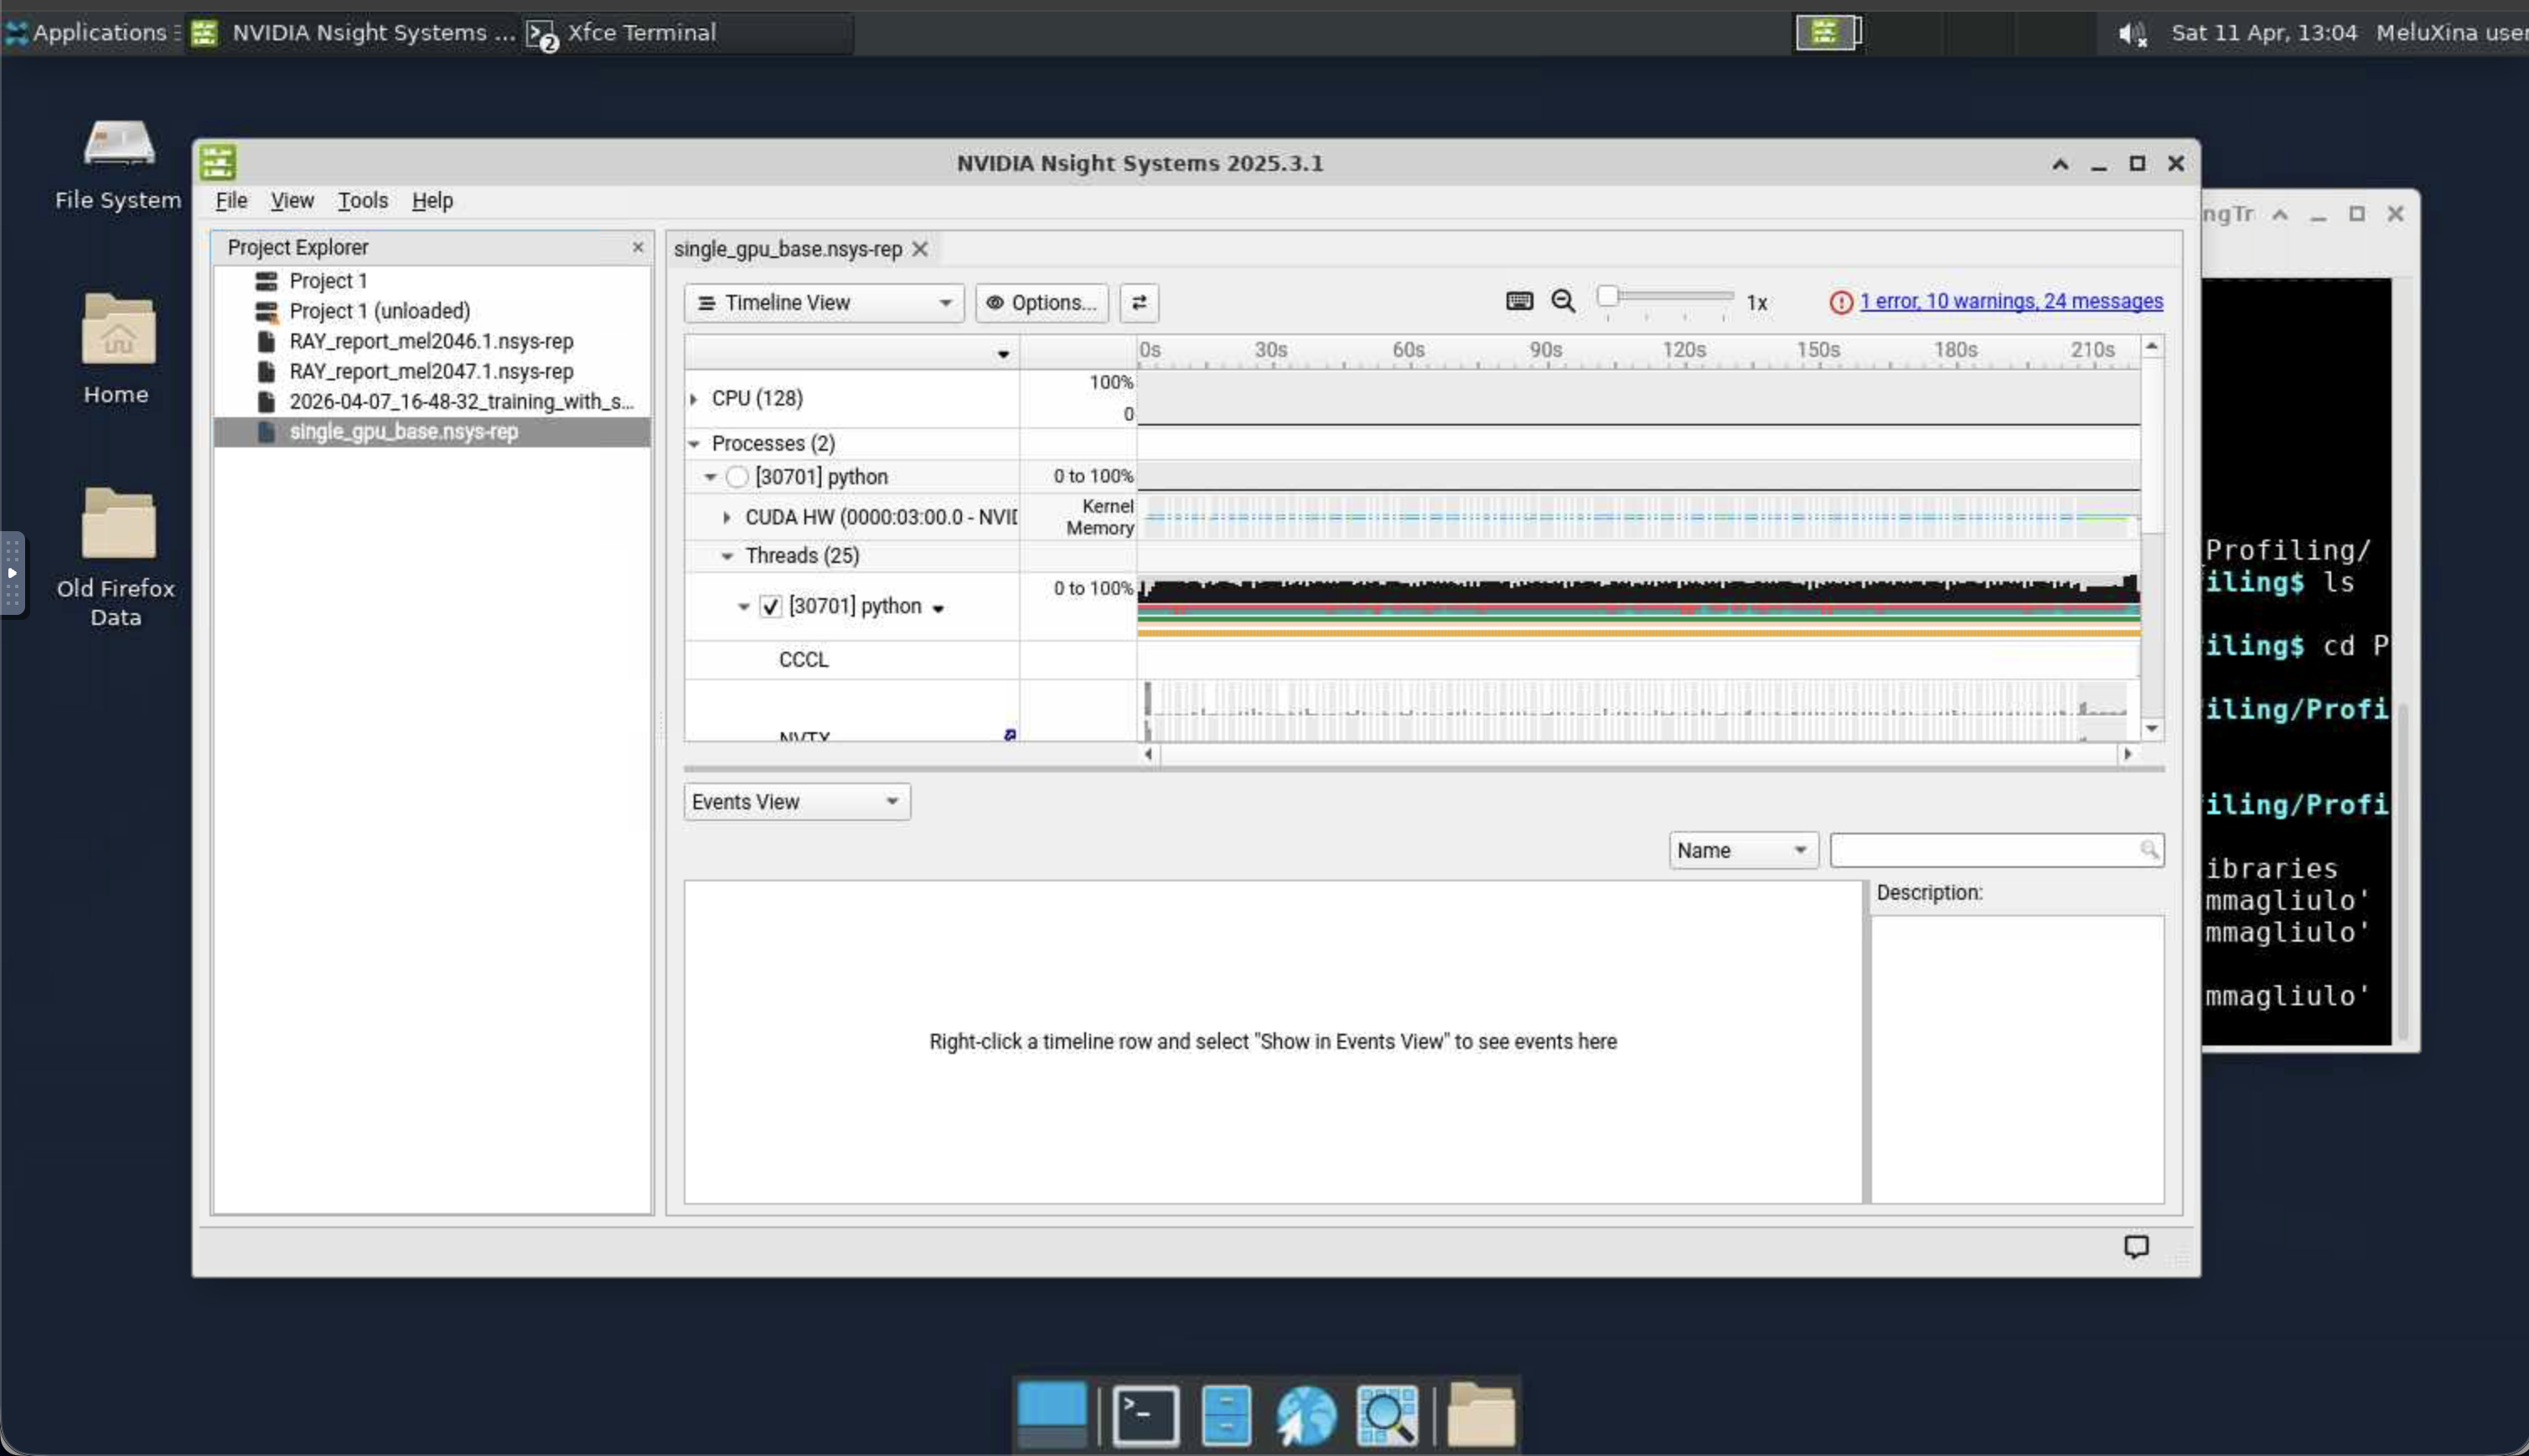
Task: Close the Project Explorer panel
Action: point(638,247)
